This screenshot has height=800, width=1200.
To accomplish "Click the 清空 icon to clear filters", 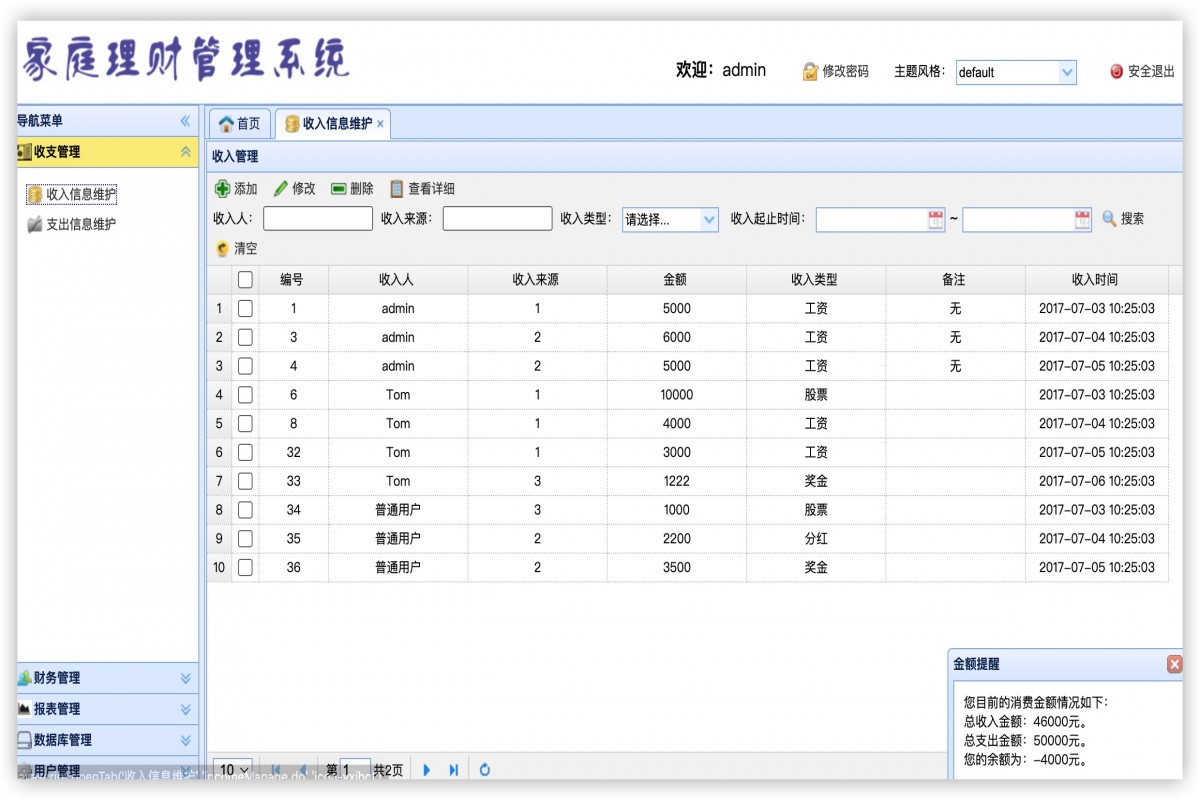I will pos(224,248).
